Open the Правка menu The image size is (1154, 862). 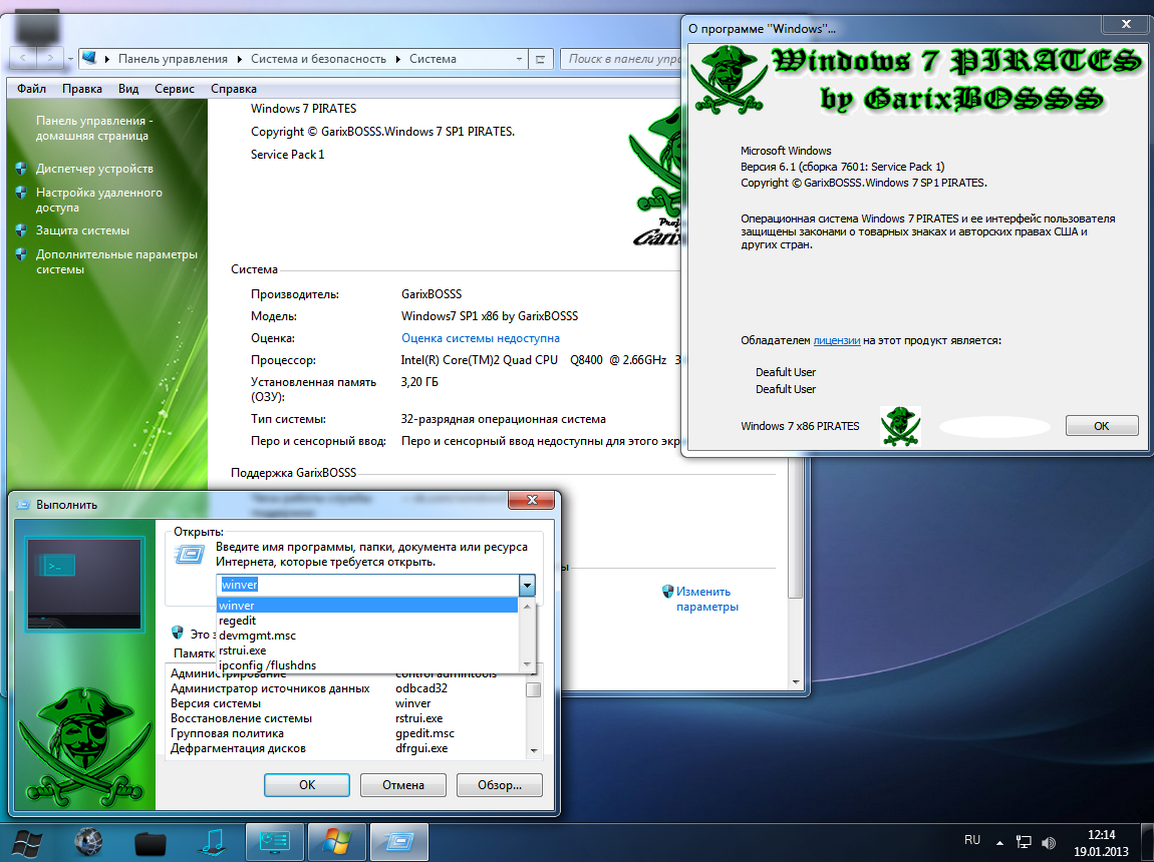pyautogui.click(x=82, y=88)
